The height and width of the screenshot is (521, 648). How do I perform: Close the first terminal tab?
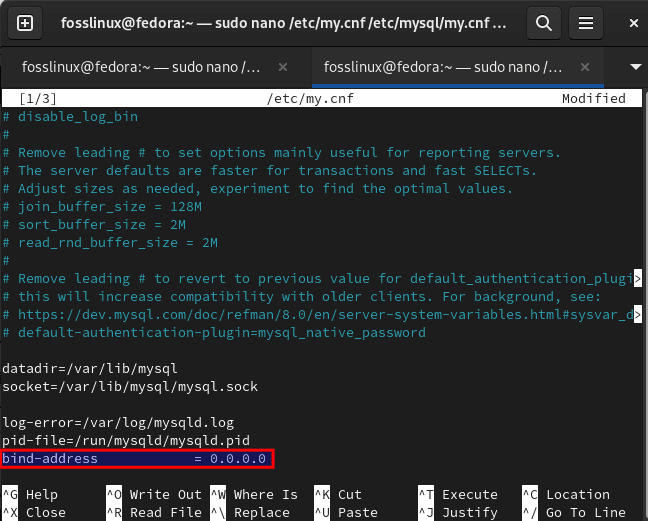coord(283,67)
